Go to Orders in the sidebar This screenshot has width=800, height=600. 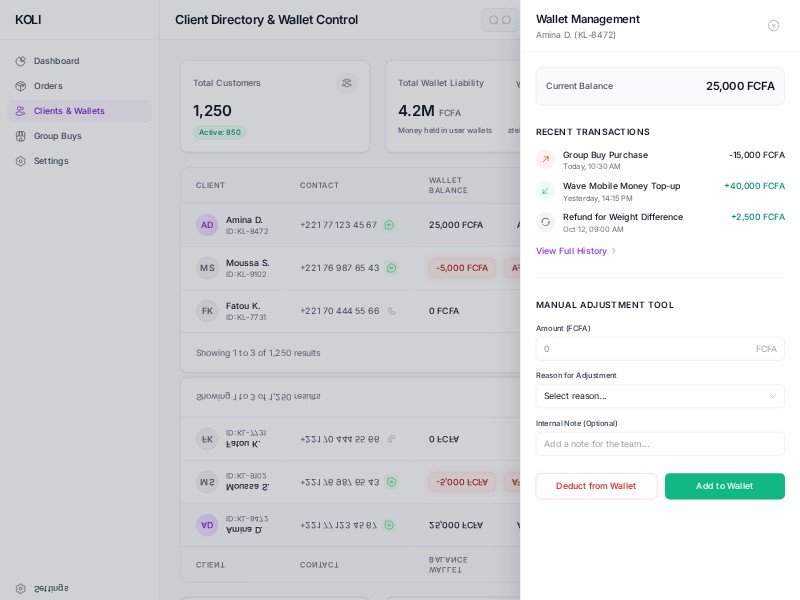point(47,86)
